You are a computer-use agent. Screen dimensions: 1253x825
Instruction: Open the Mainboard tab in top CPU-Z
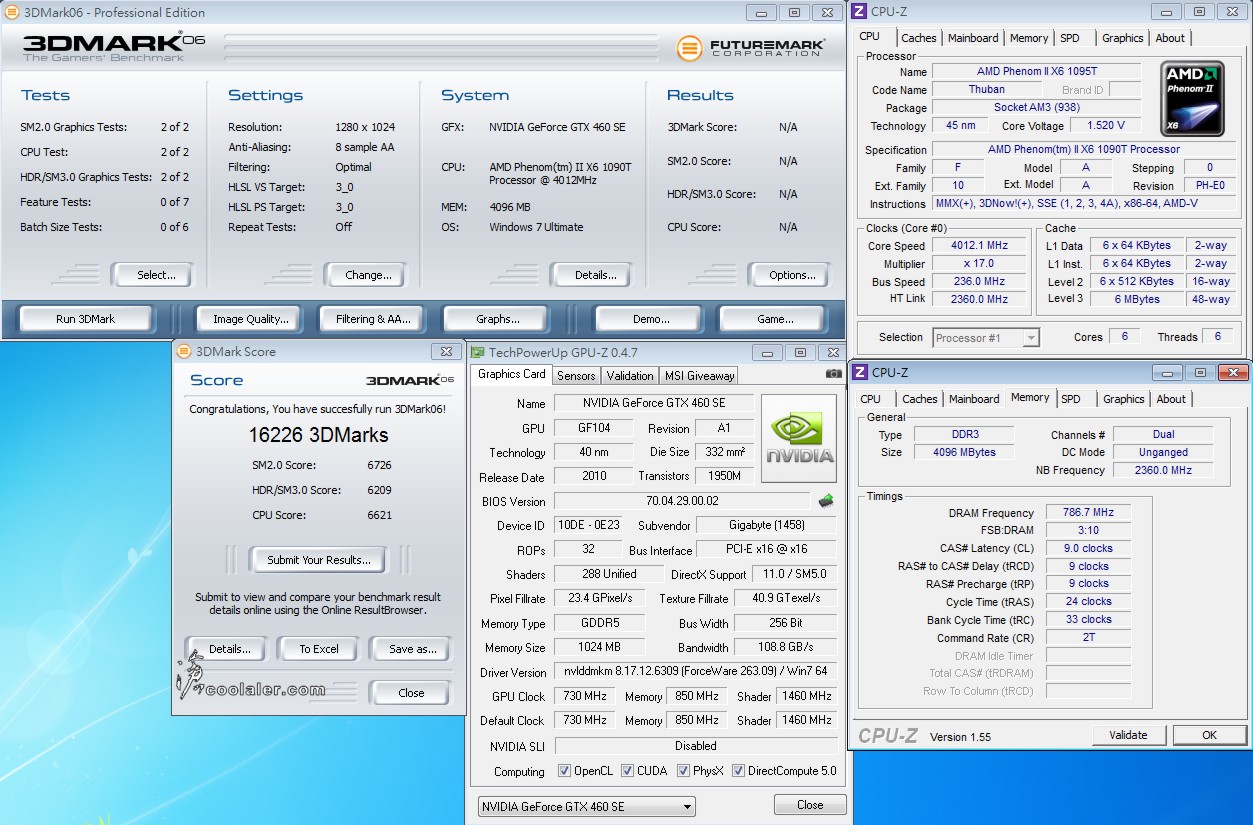[x=973, y=38]
